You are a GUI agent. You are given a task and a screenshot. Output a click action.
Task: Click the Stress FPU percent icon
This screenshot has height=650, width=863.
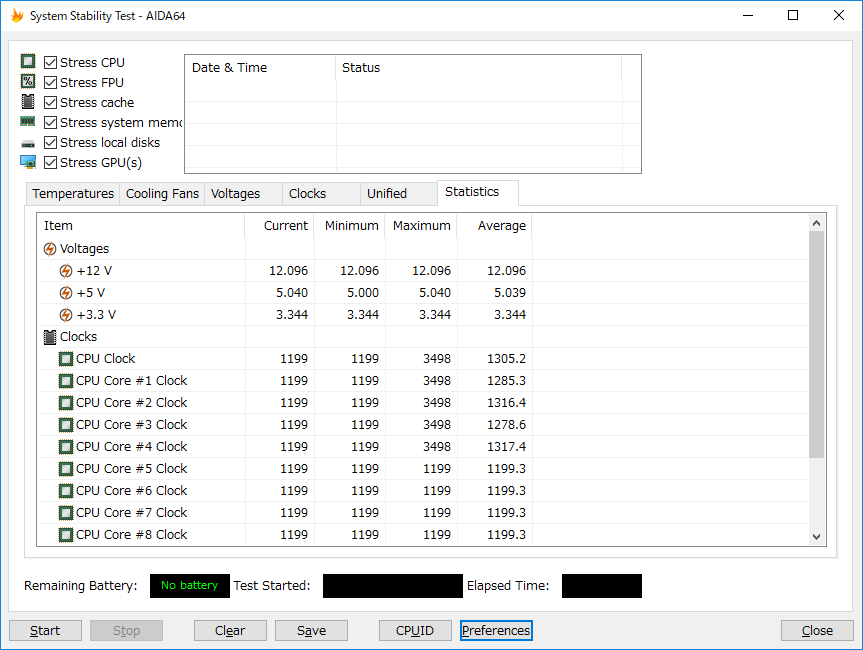(28, 81)
